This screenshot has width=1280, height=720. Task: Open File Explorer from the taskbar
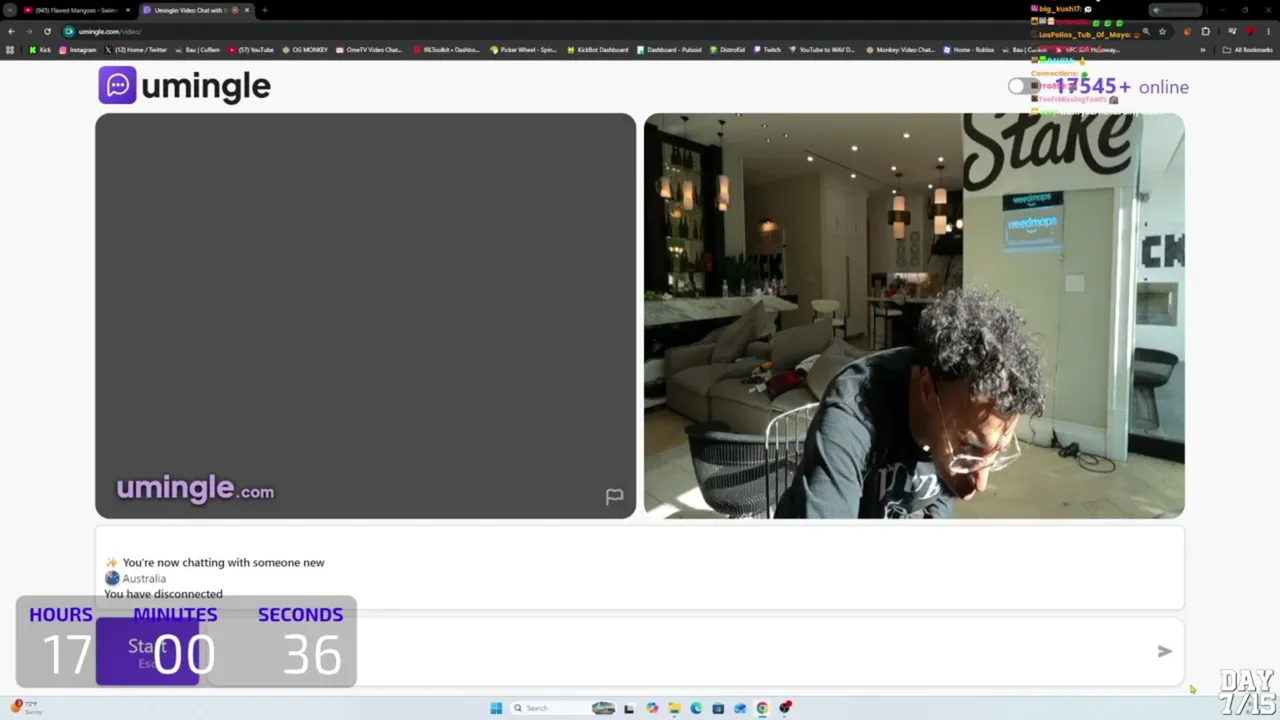point(674,708)
